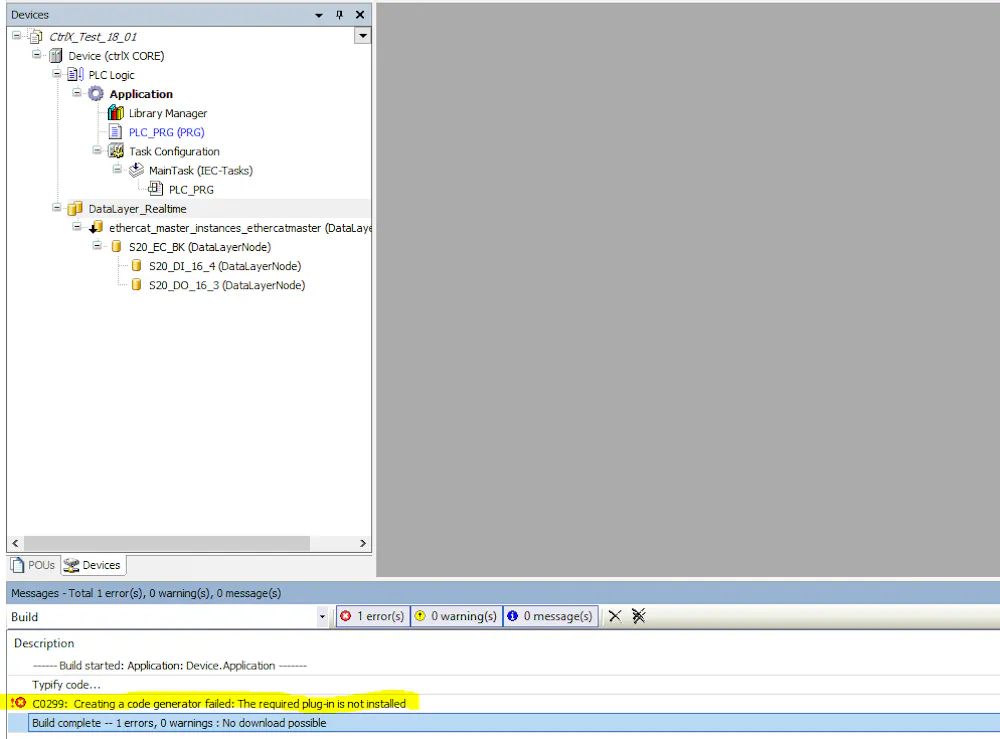Collapse the DataLayer_Realtime node
The width and height of the screenshot is (1000, 739).
pyautogui.click(x=56, y=208)
